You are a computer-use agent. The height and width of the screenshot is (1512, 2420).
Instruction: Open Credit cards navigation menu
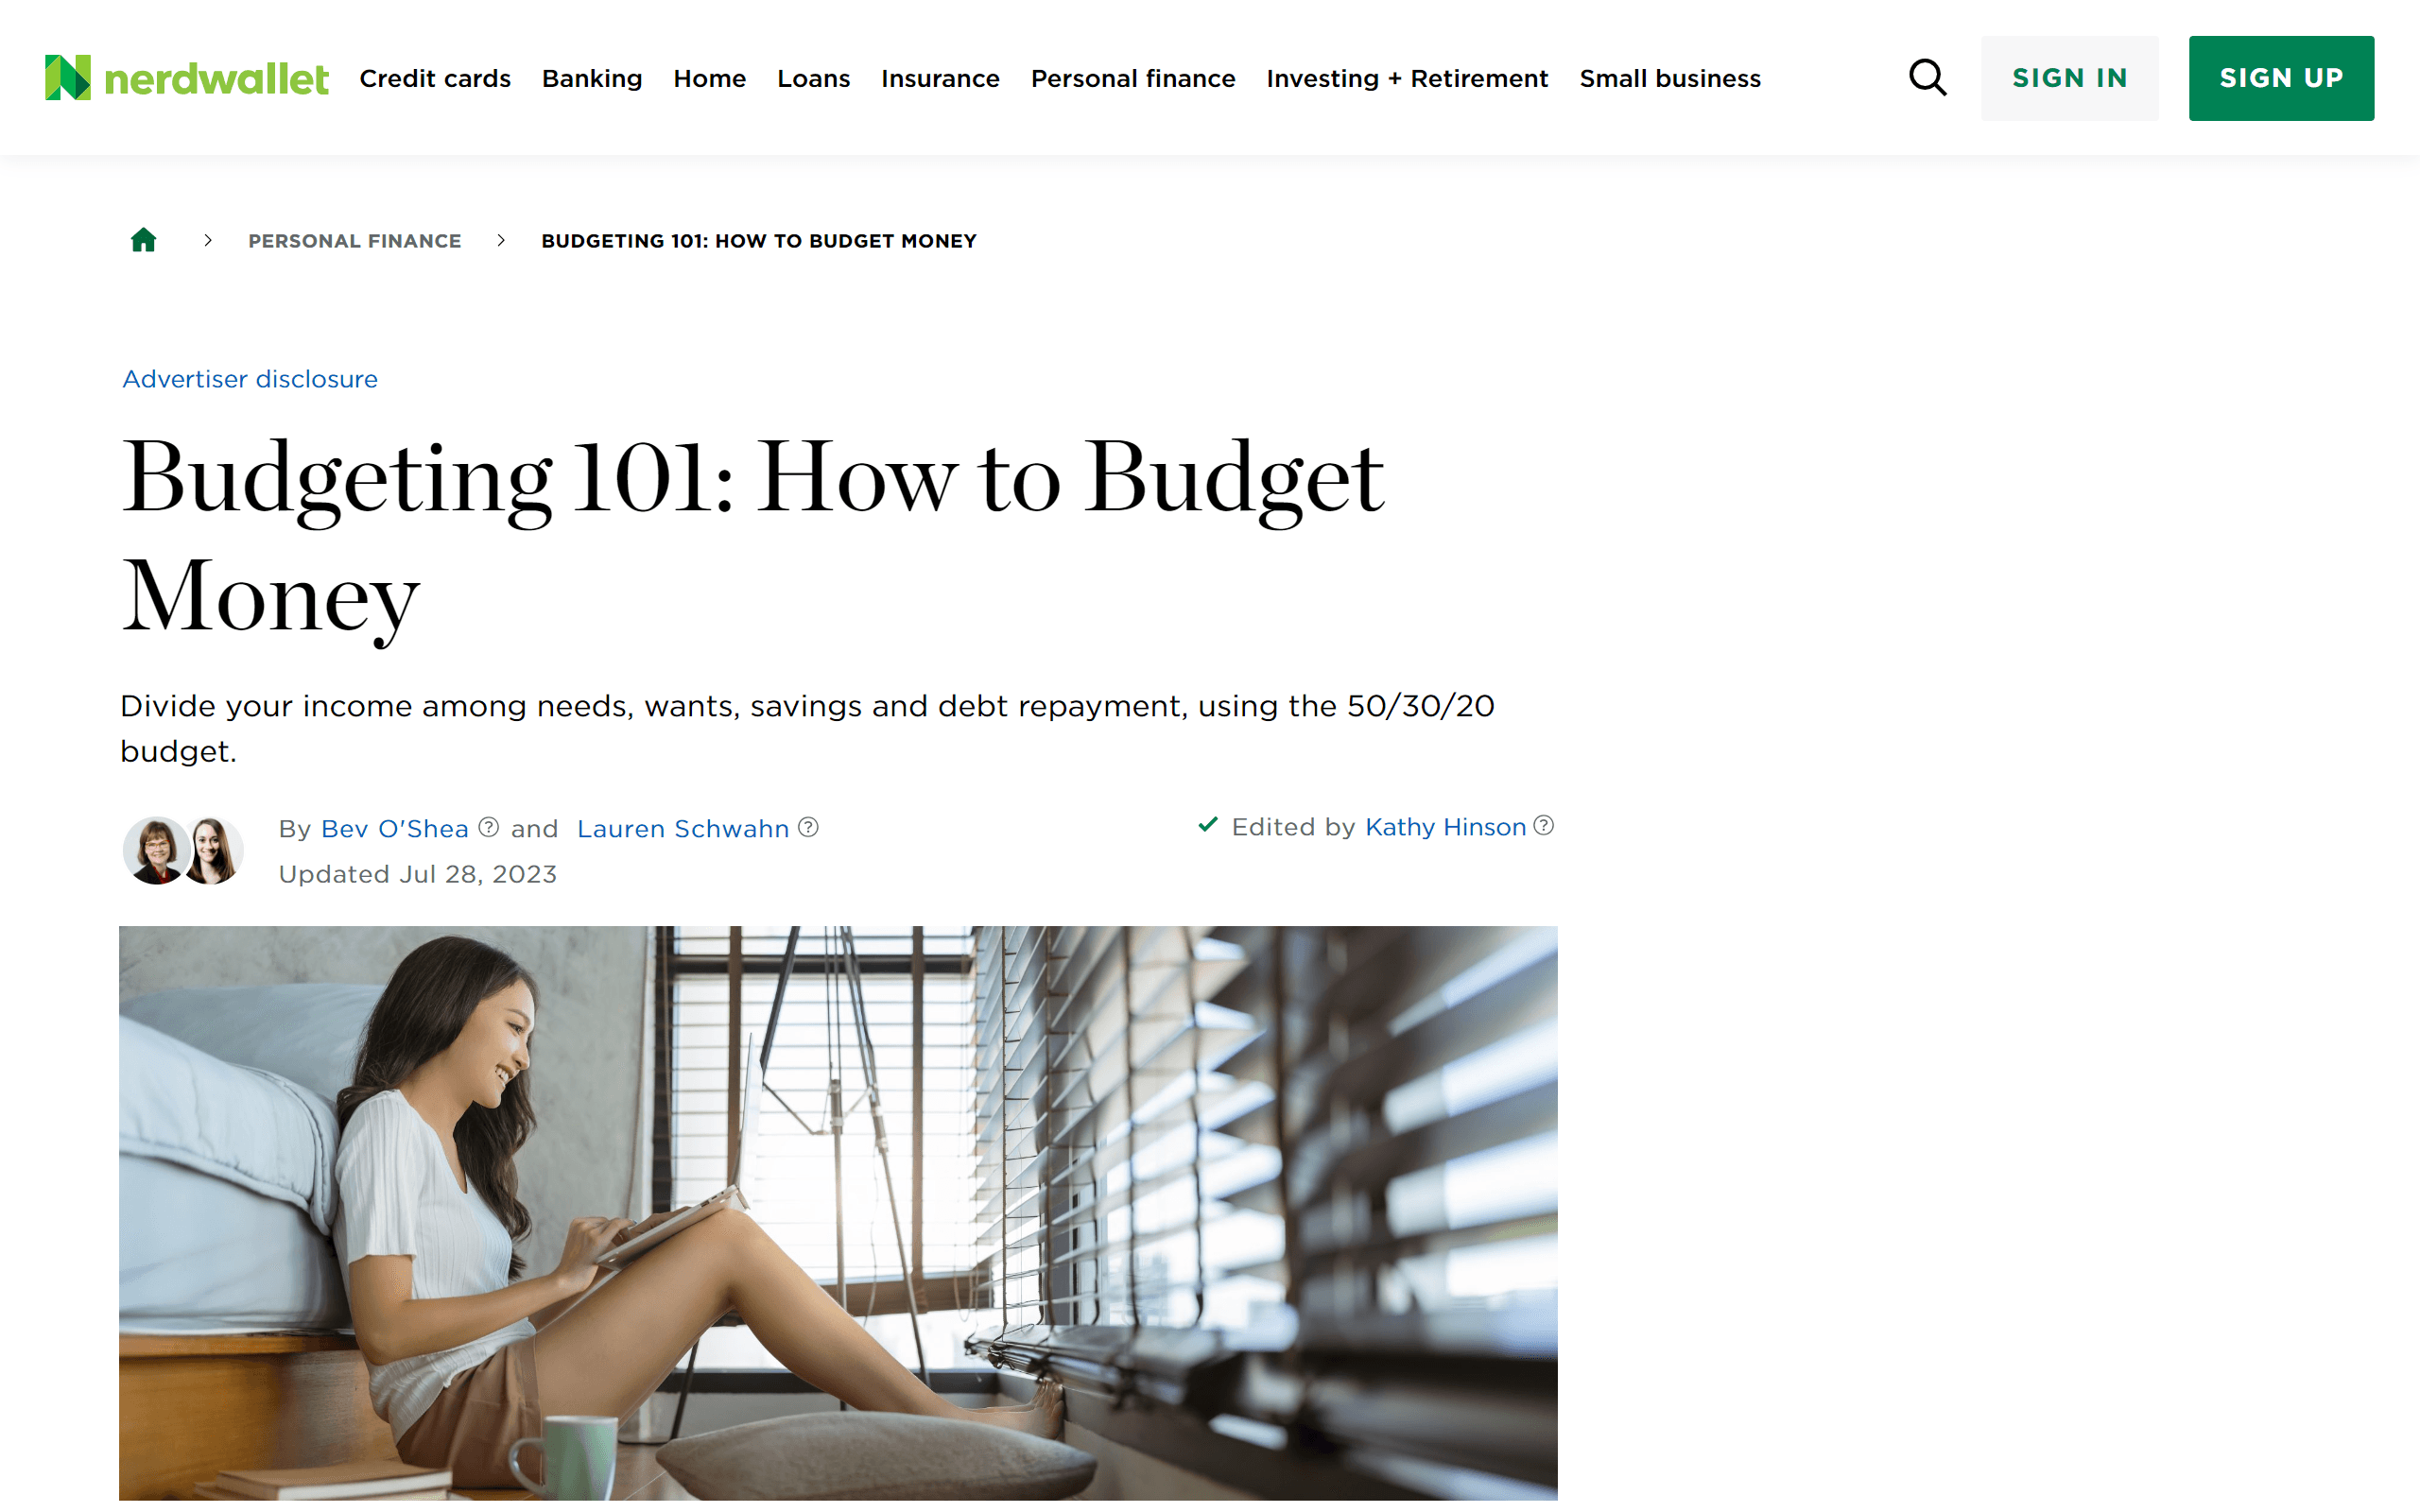point(435,78)
